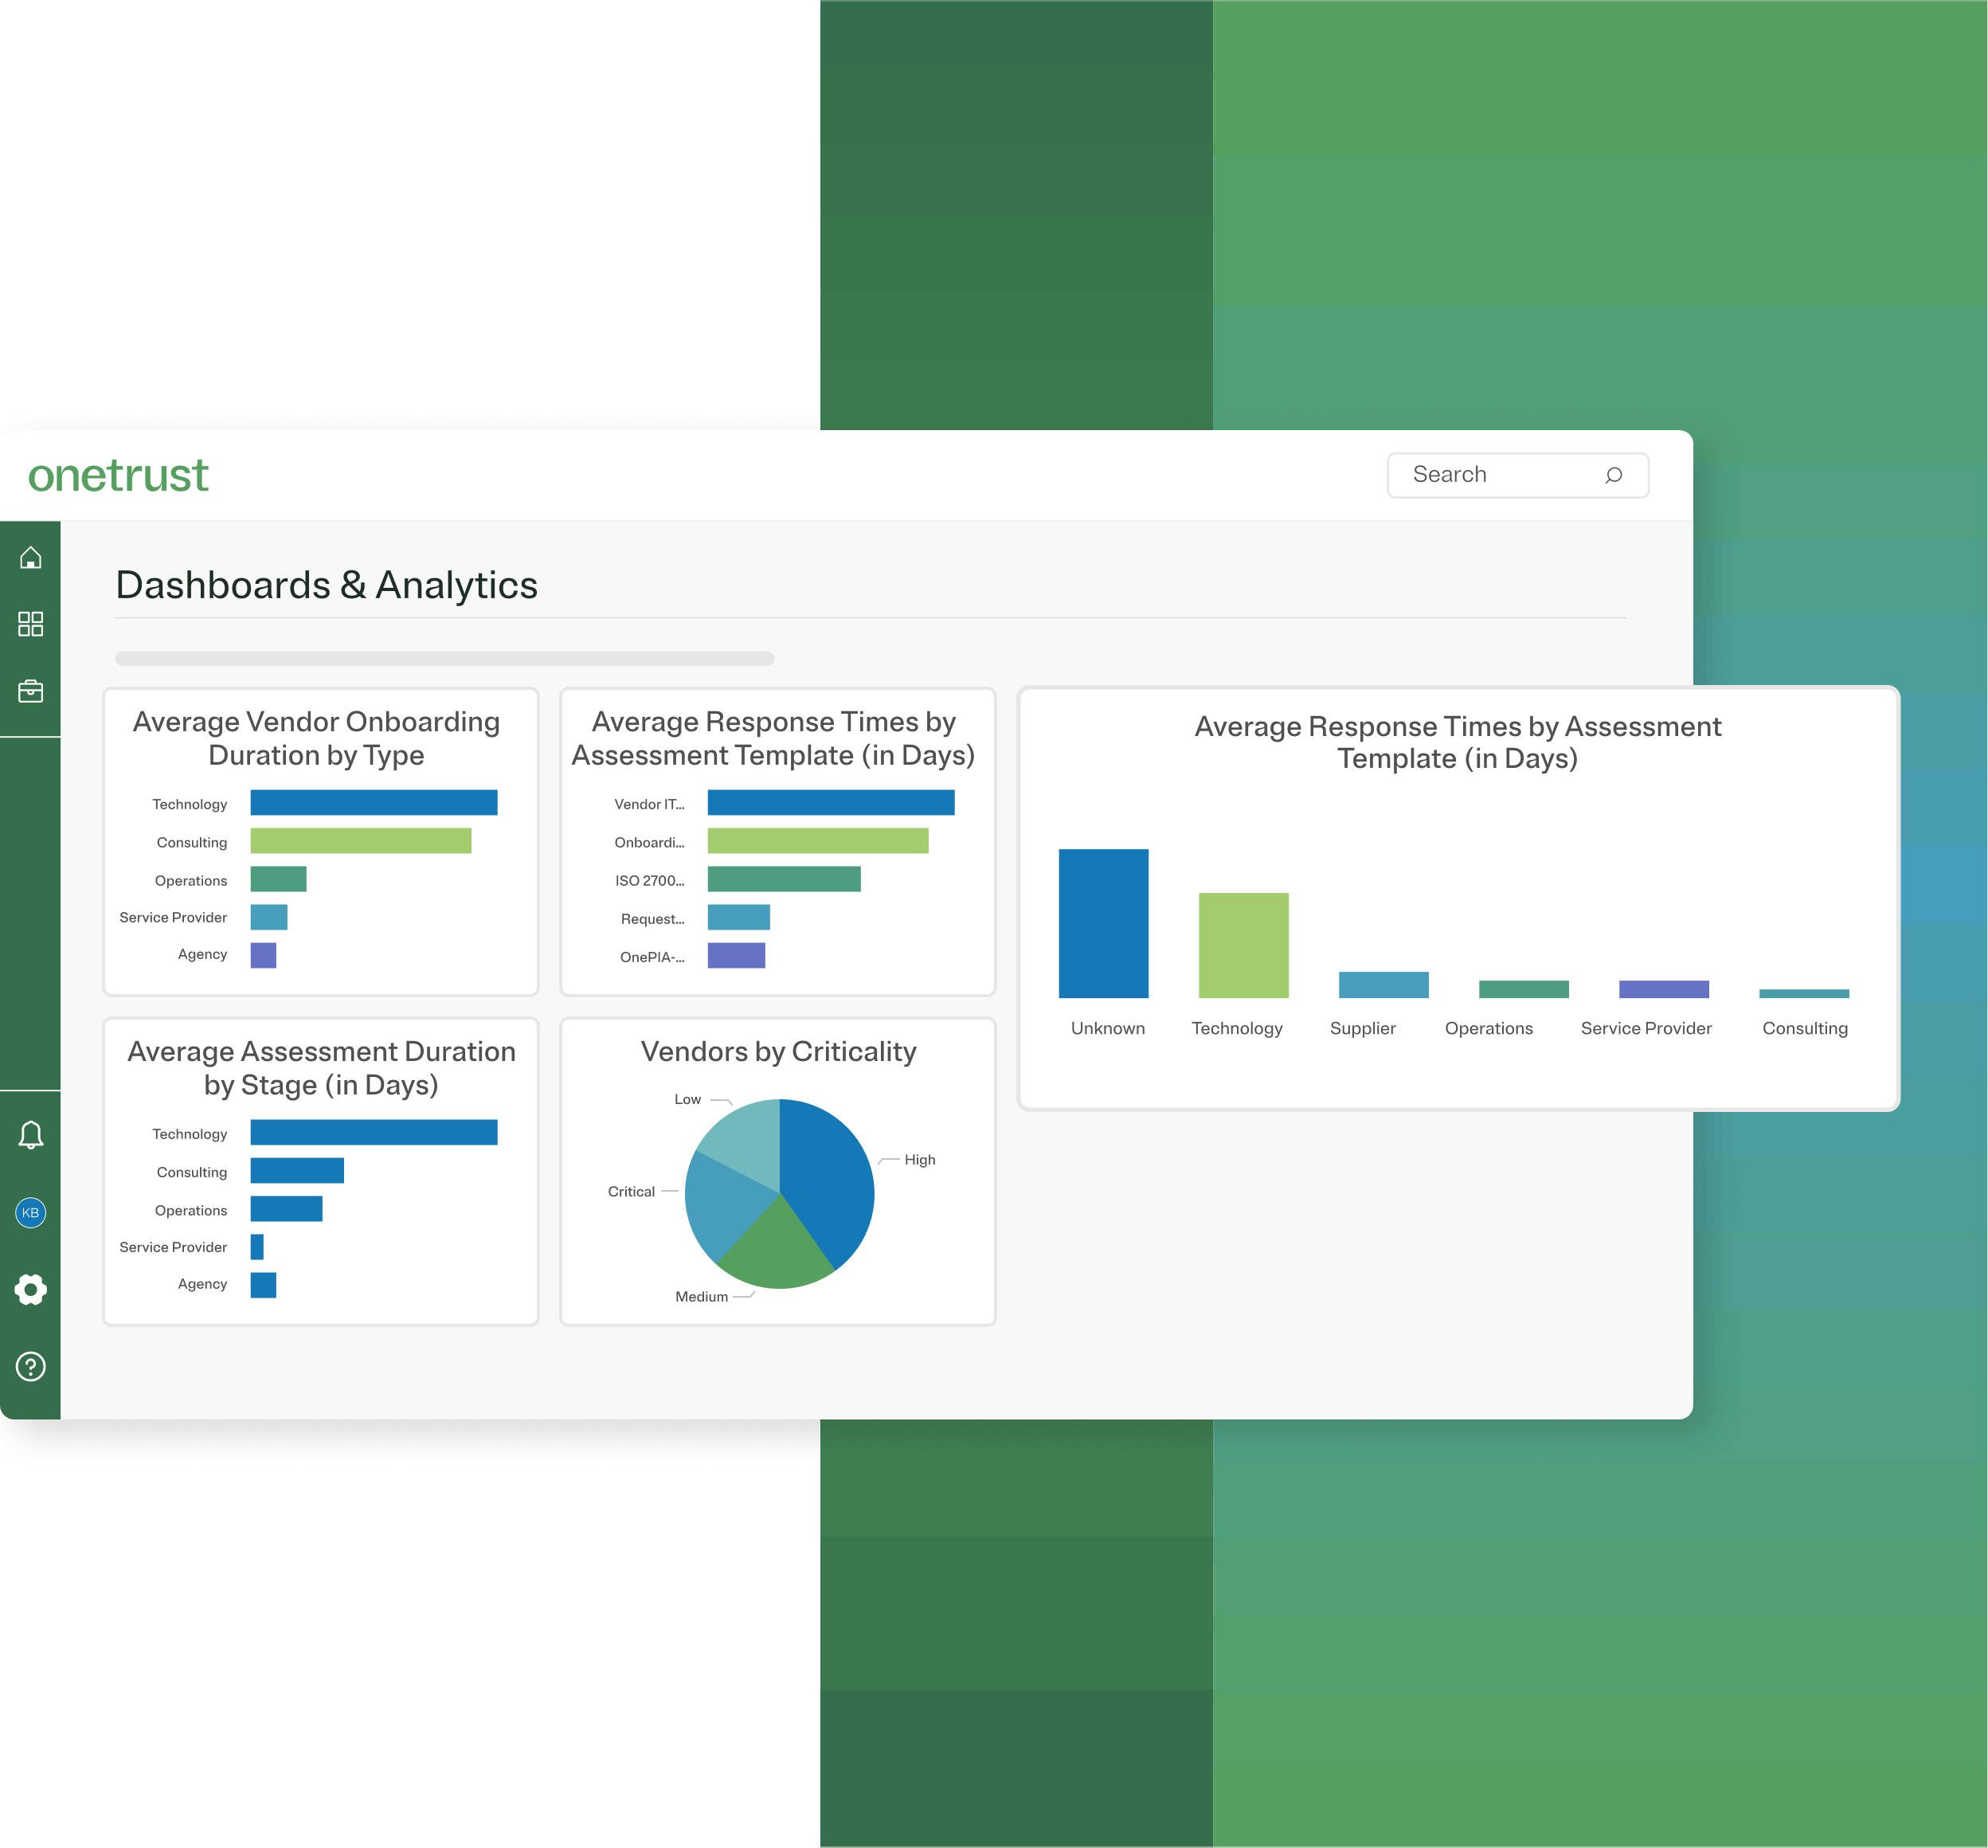Select the High slice of pie chart
1988x1848 pixels.
[x=830, y=1175]
